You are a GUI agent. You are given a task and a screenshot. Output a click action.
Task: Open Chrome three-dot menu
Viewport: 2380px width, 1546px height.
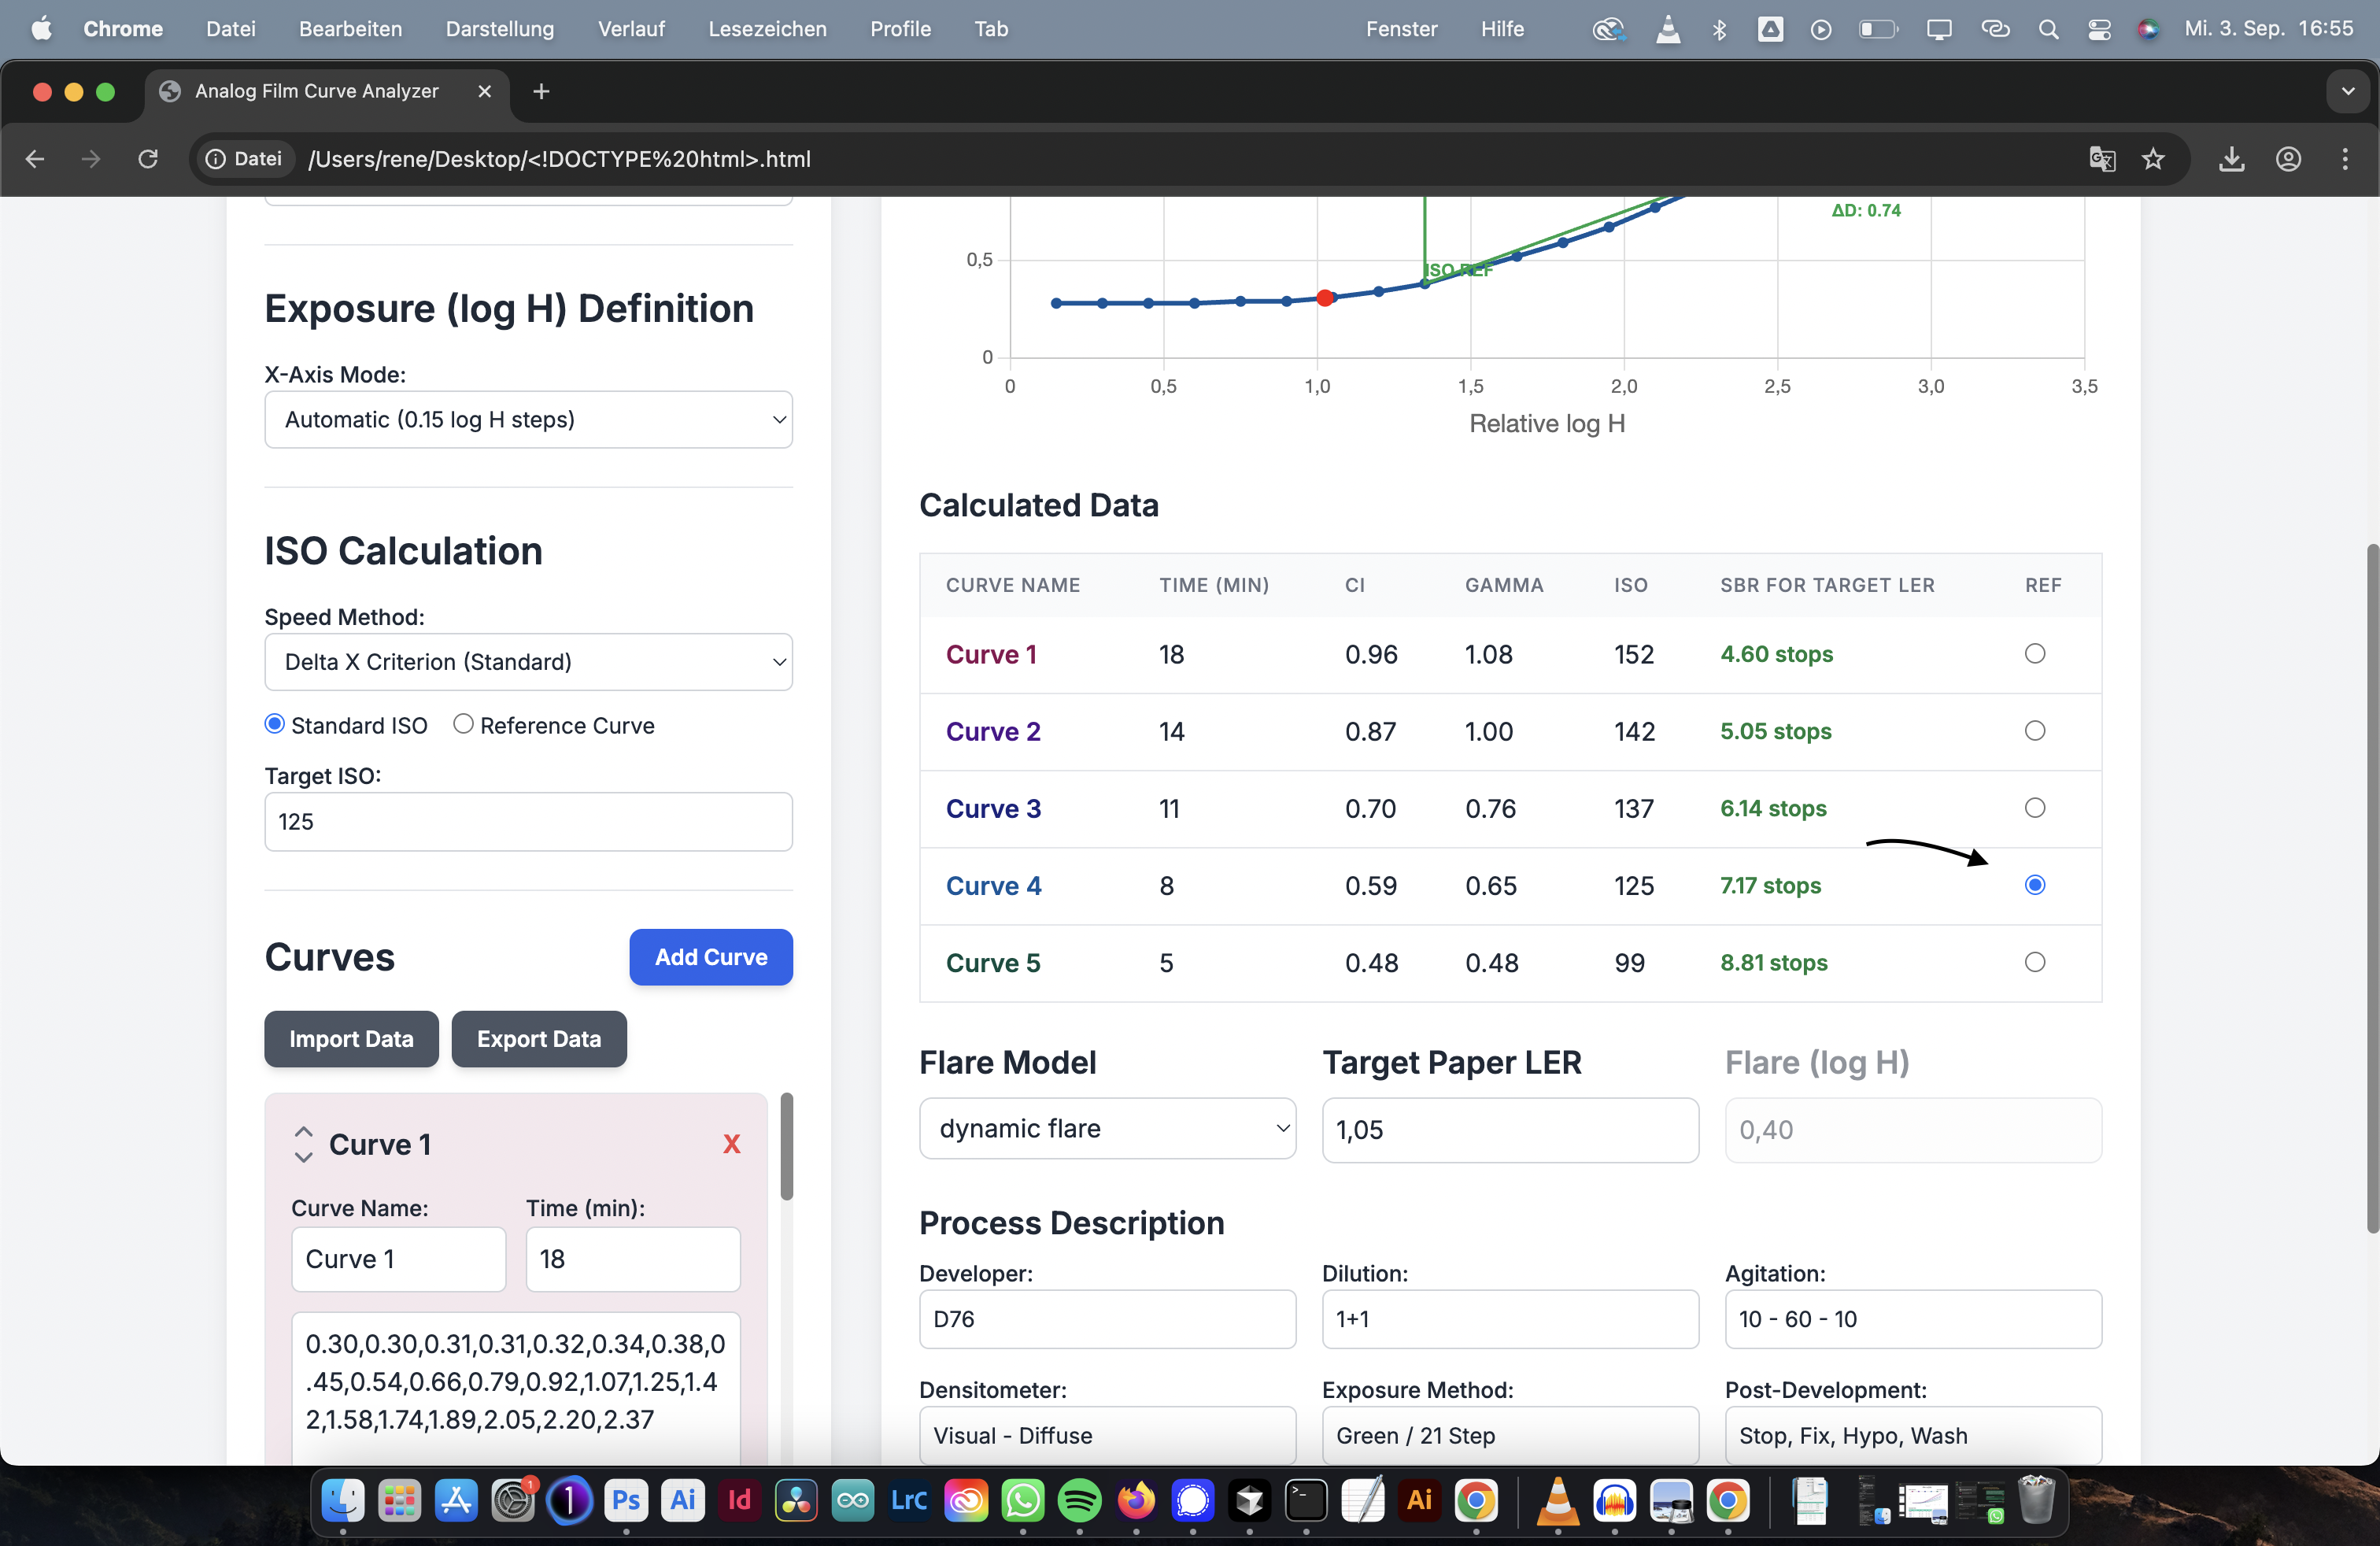point(2344,159)
